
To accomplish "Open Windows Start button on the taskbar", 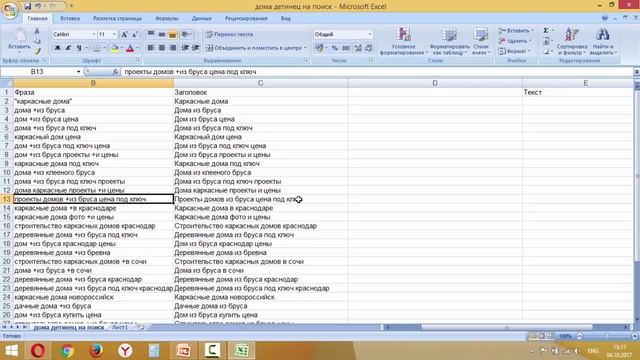I will click(x=11, y=351).
